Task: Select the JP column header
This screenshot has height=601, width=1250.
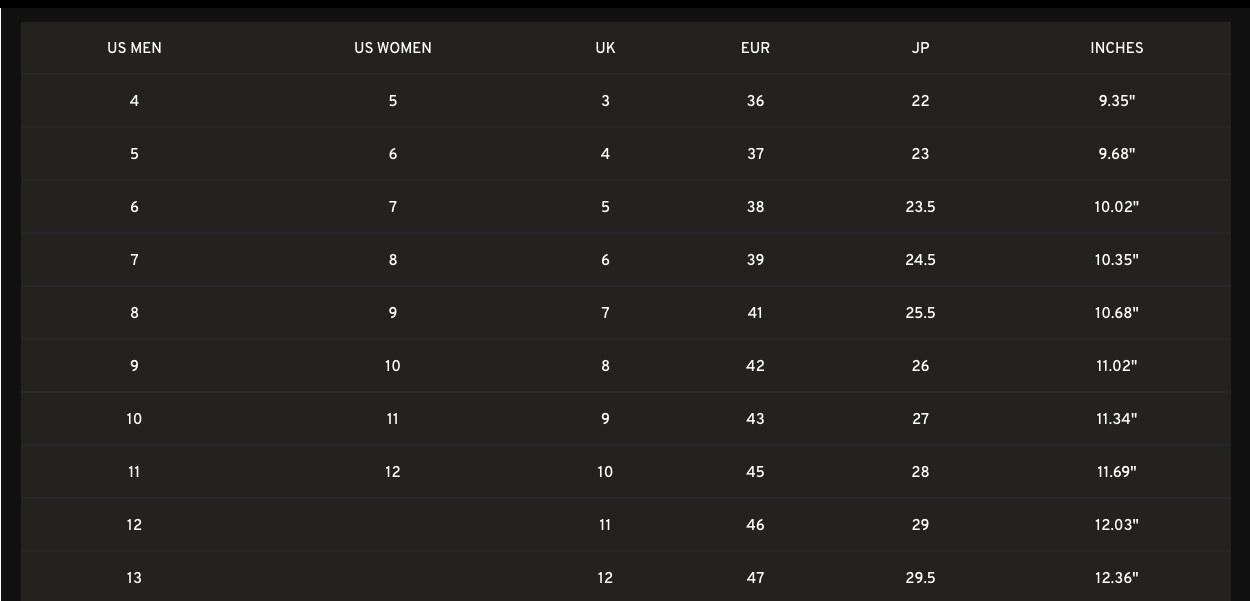Action: pos(920,48)
